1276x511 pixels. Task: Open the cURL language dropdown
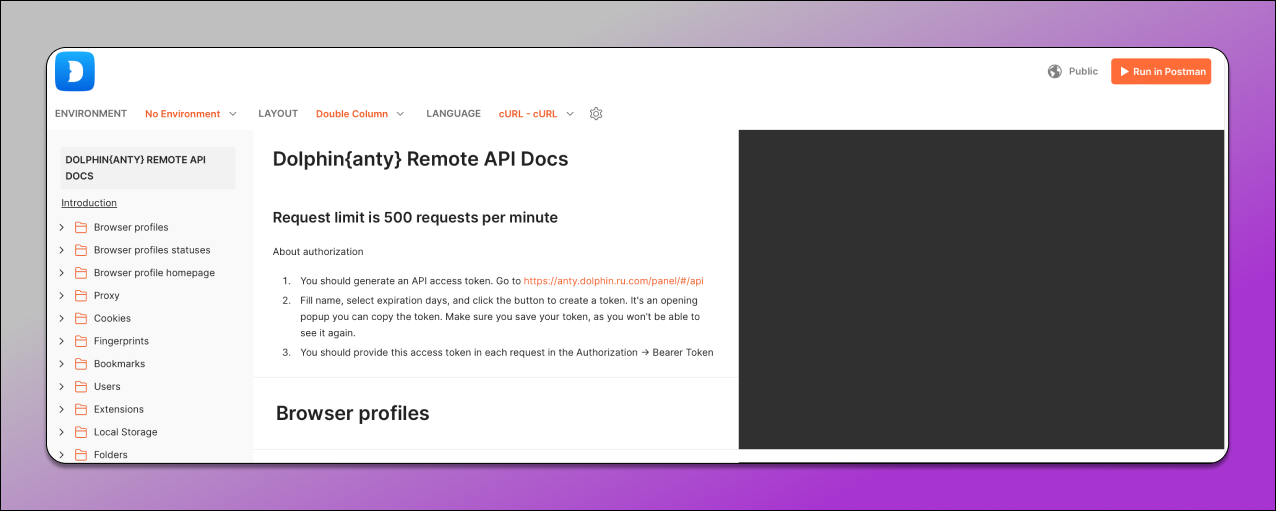pyautogui.click(x=537, y=114)
